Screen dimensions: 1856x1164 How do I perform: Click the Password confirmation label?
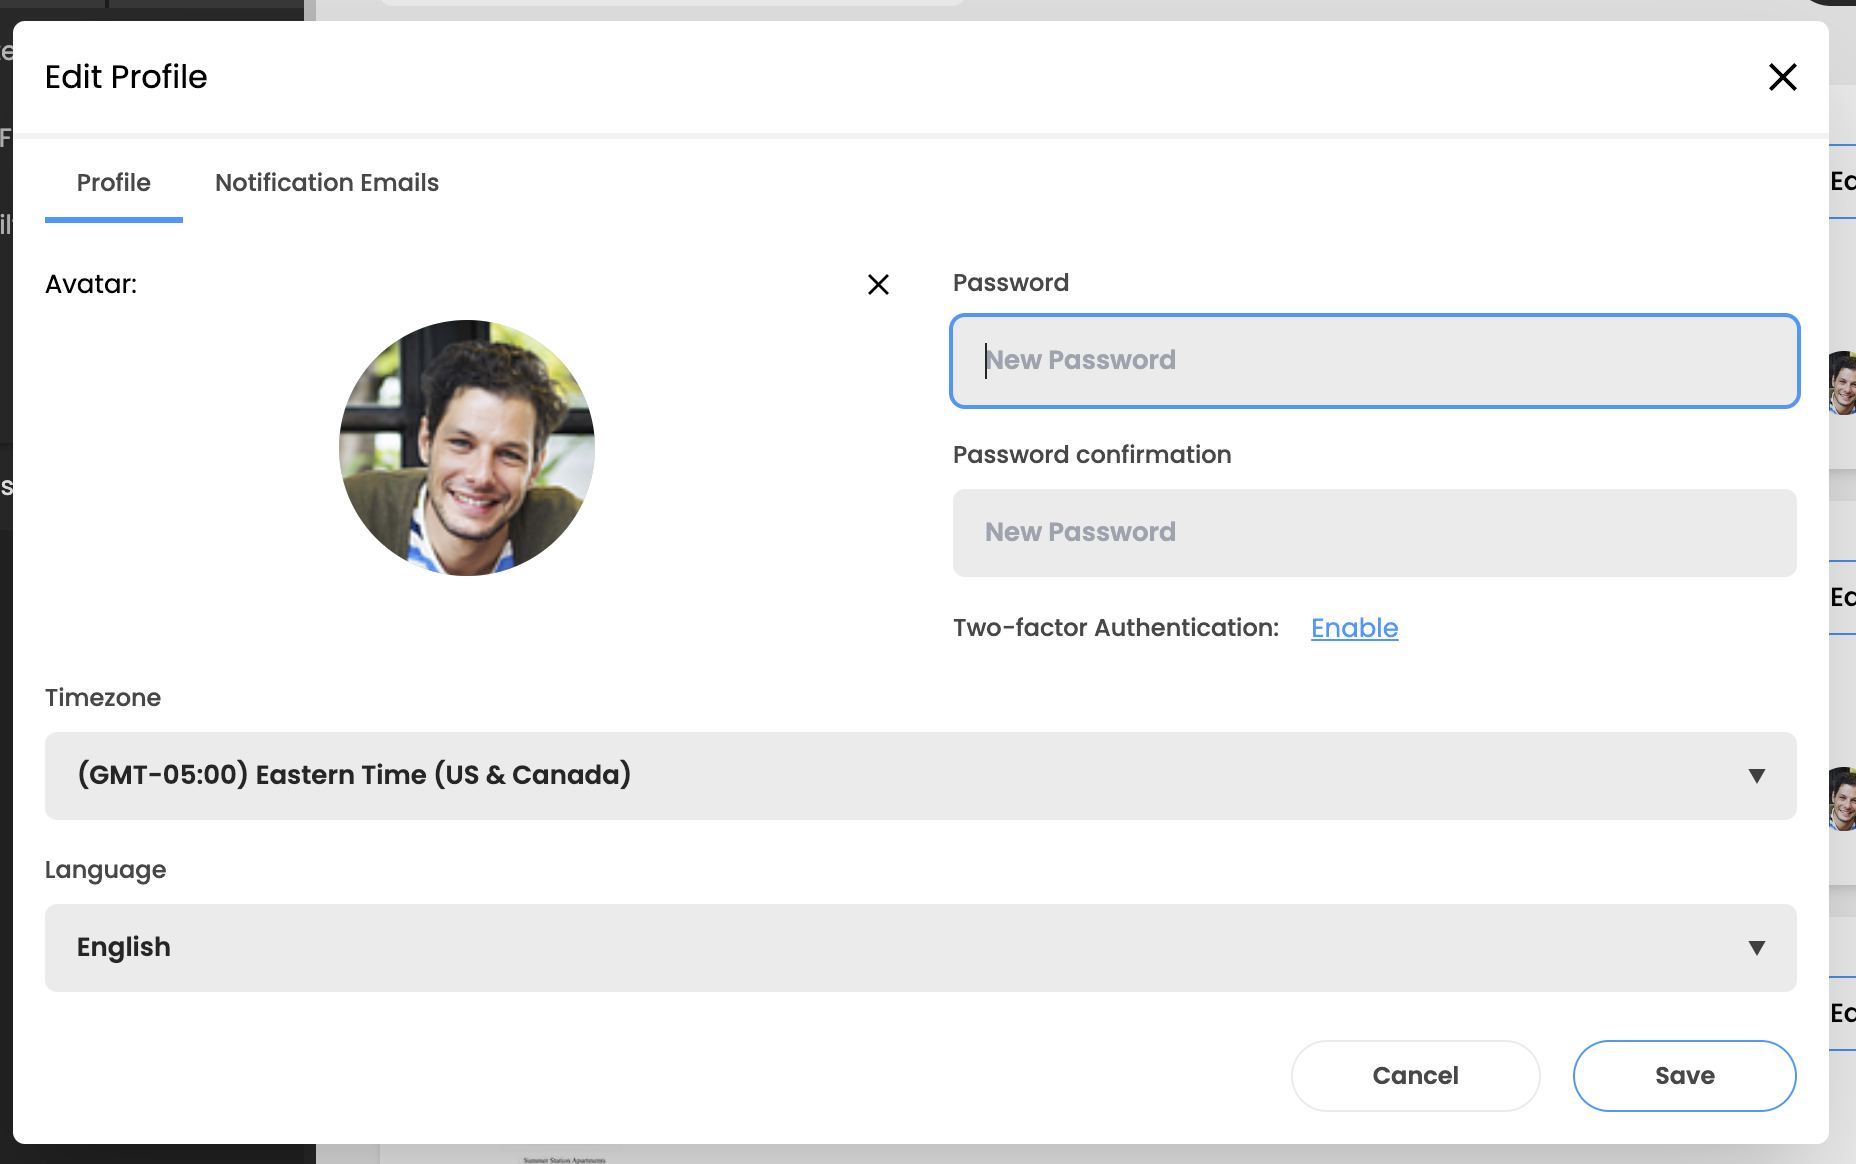point(1091,455)
